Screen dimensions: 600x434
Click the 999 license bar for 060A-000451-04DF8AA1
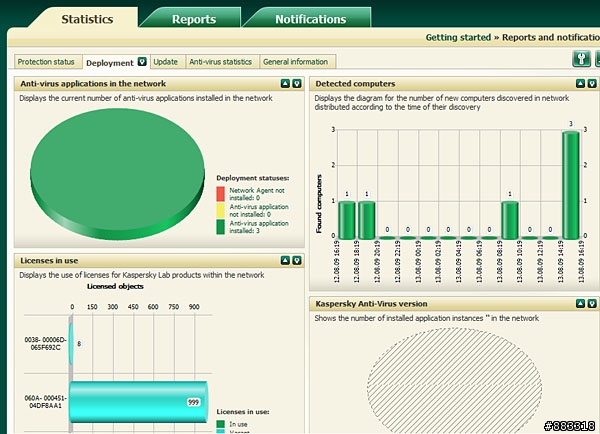point(139,402)
